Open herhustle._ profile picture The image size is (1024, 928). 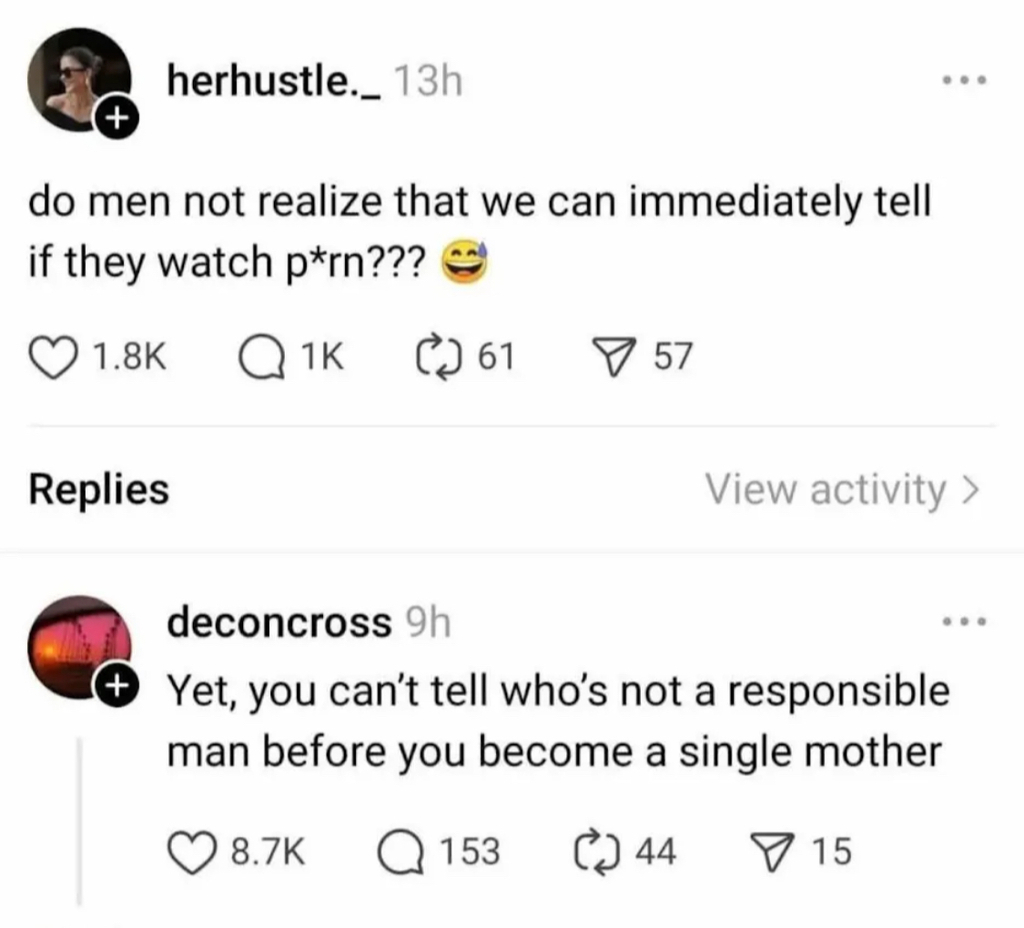tap(78, 80)
